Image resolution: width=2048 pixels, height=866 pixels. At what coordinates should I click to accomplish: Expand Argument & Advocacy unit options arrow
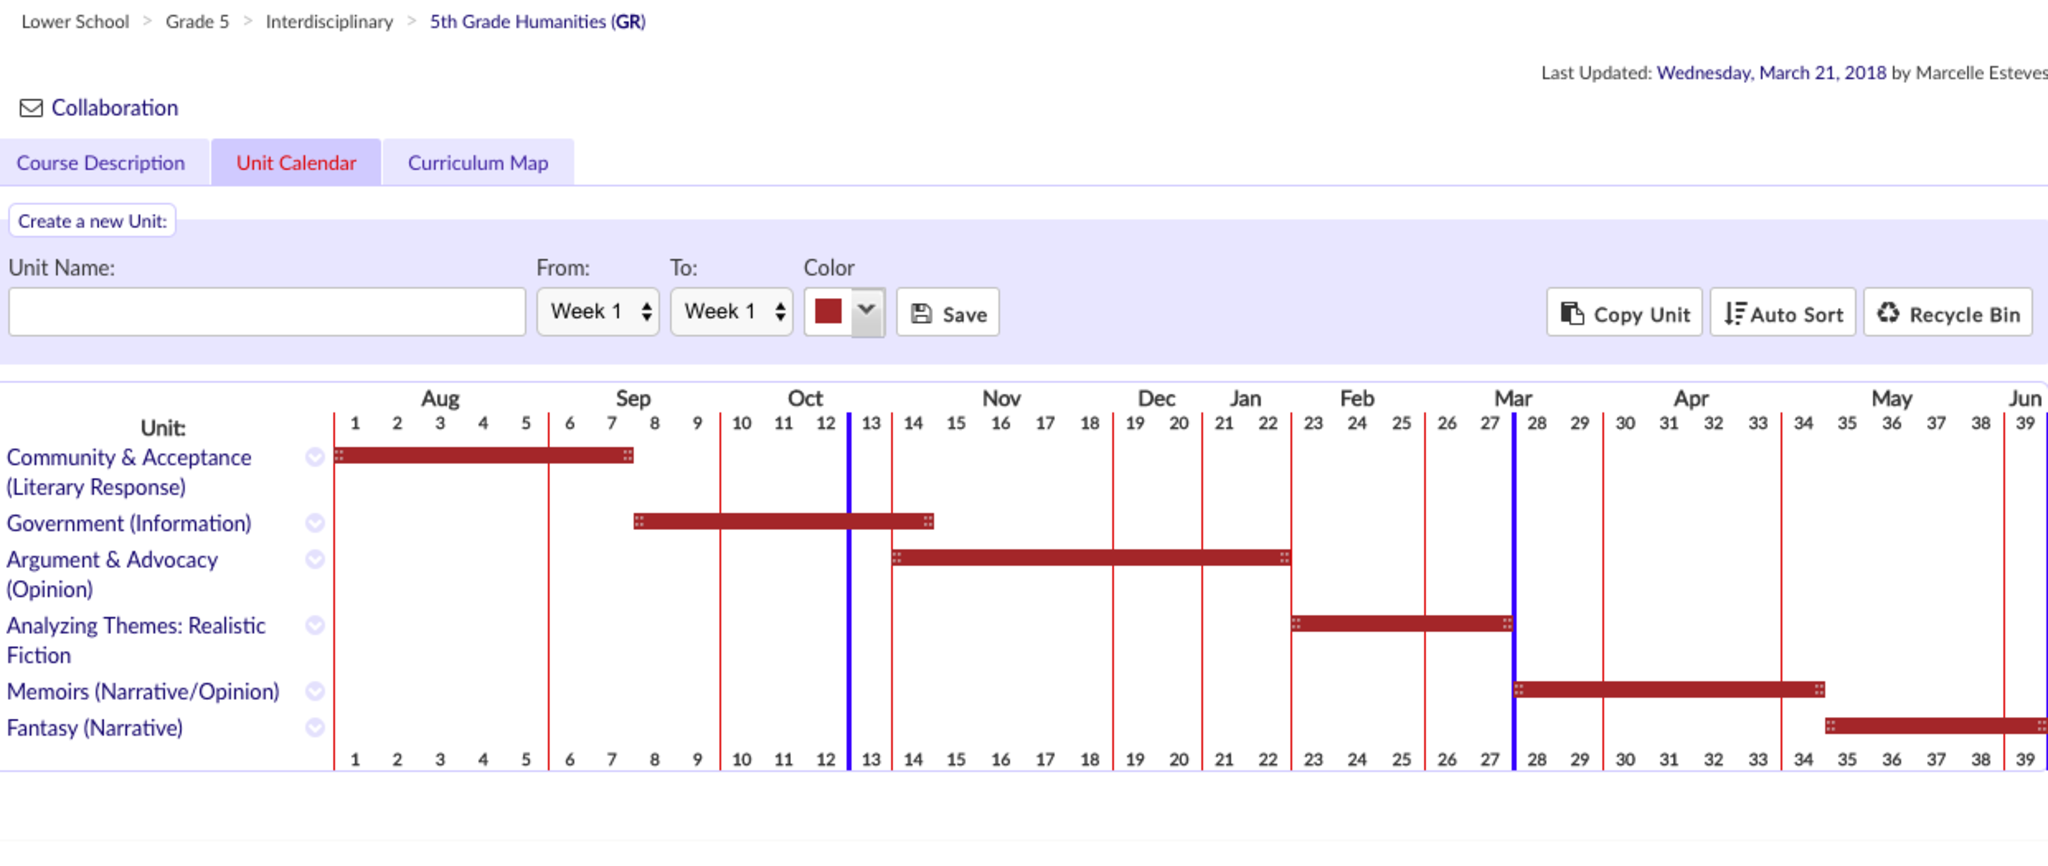click(315, 559)
